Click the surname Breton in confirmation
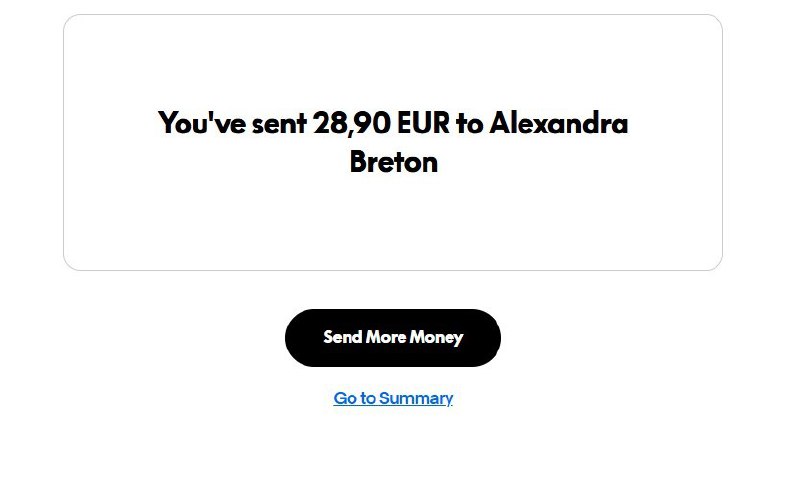This screenshot has width=800, height=482. [x=393, y=162]
